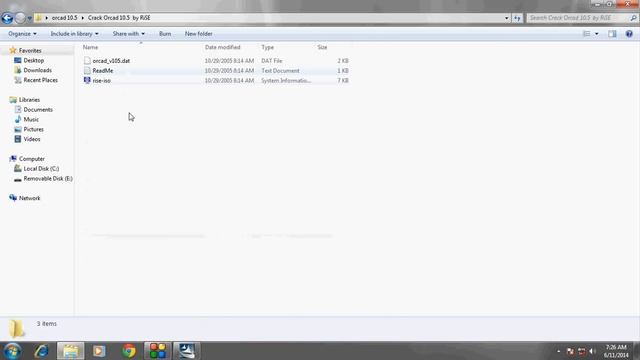This screenshot has height=360, width=640.
Task: Change view with the view icon
Action: (587, 34)
